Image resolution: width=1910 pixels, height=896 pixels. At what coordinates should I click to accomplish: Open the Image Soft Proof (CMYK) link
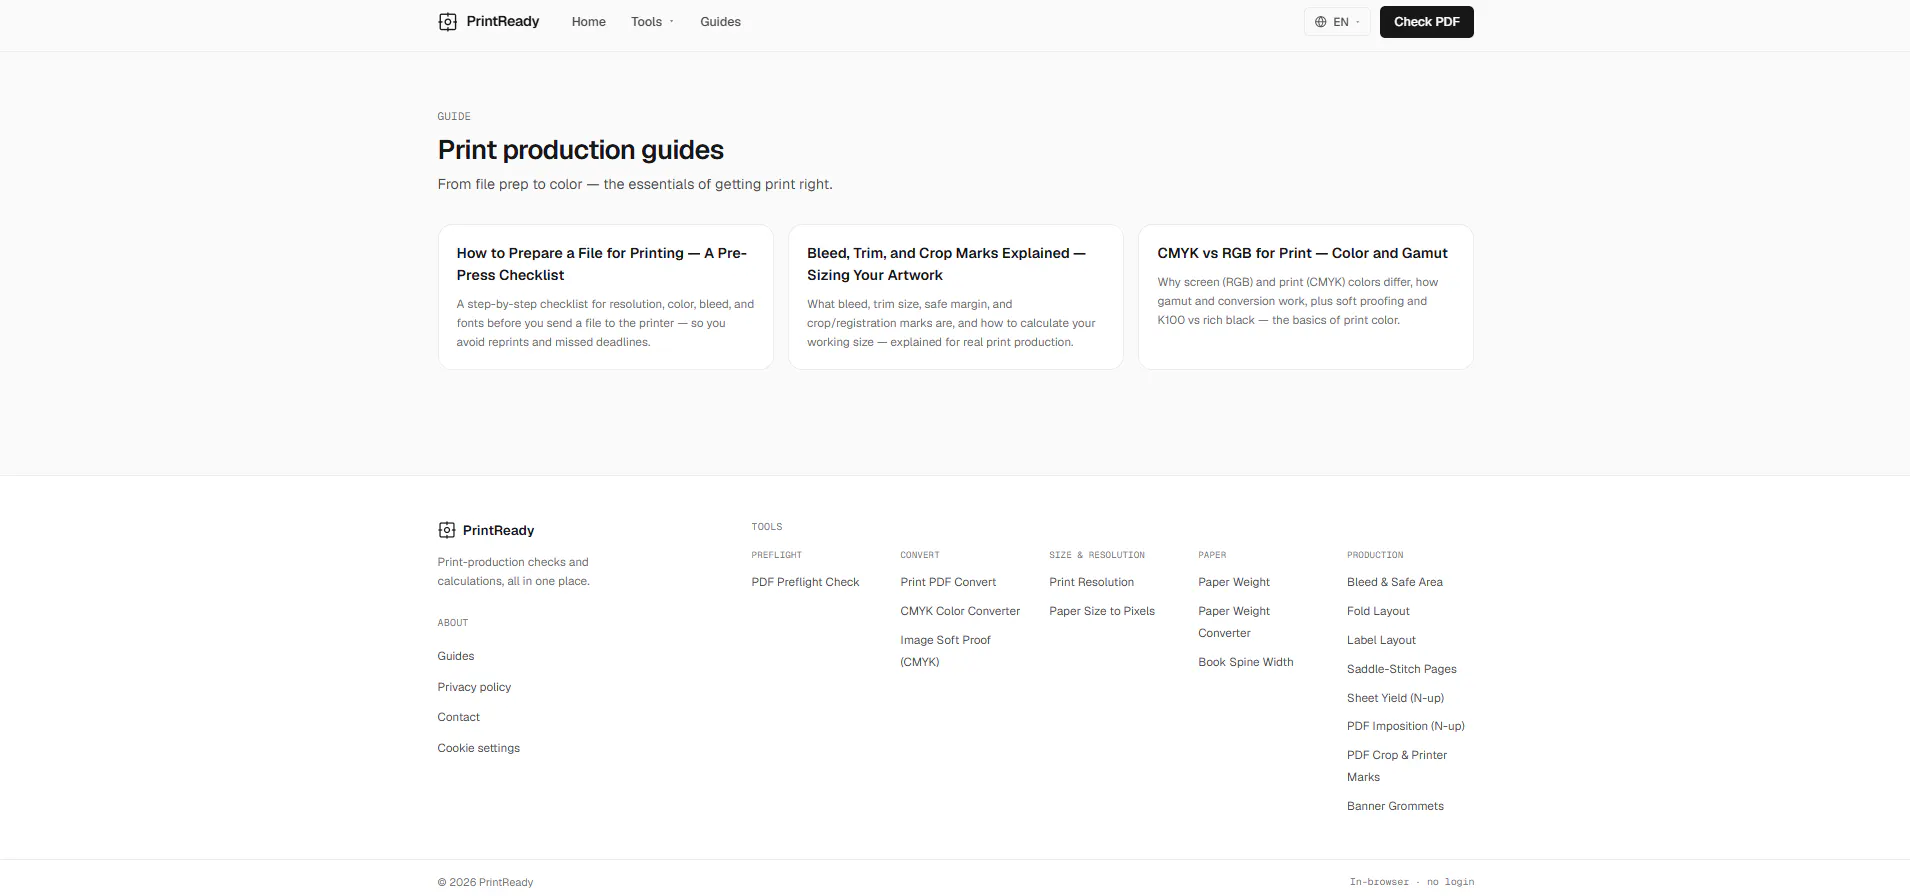click(x=945, y=651)
